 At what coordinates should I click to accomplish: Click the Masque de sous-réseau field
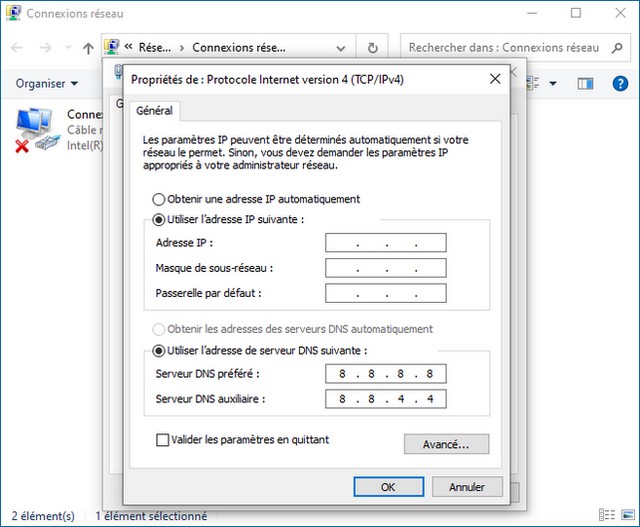(x=386, y=268)
